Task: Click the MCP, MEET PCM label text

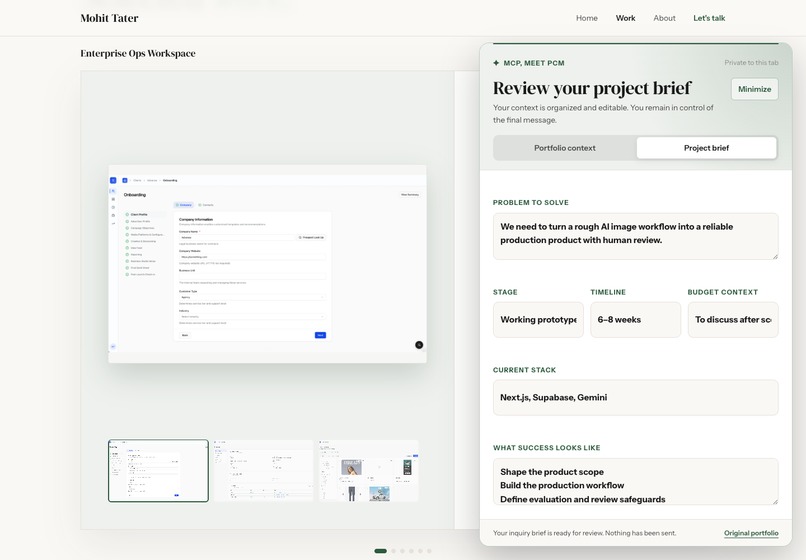Action: click(x=534, y=63)
